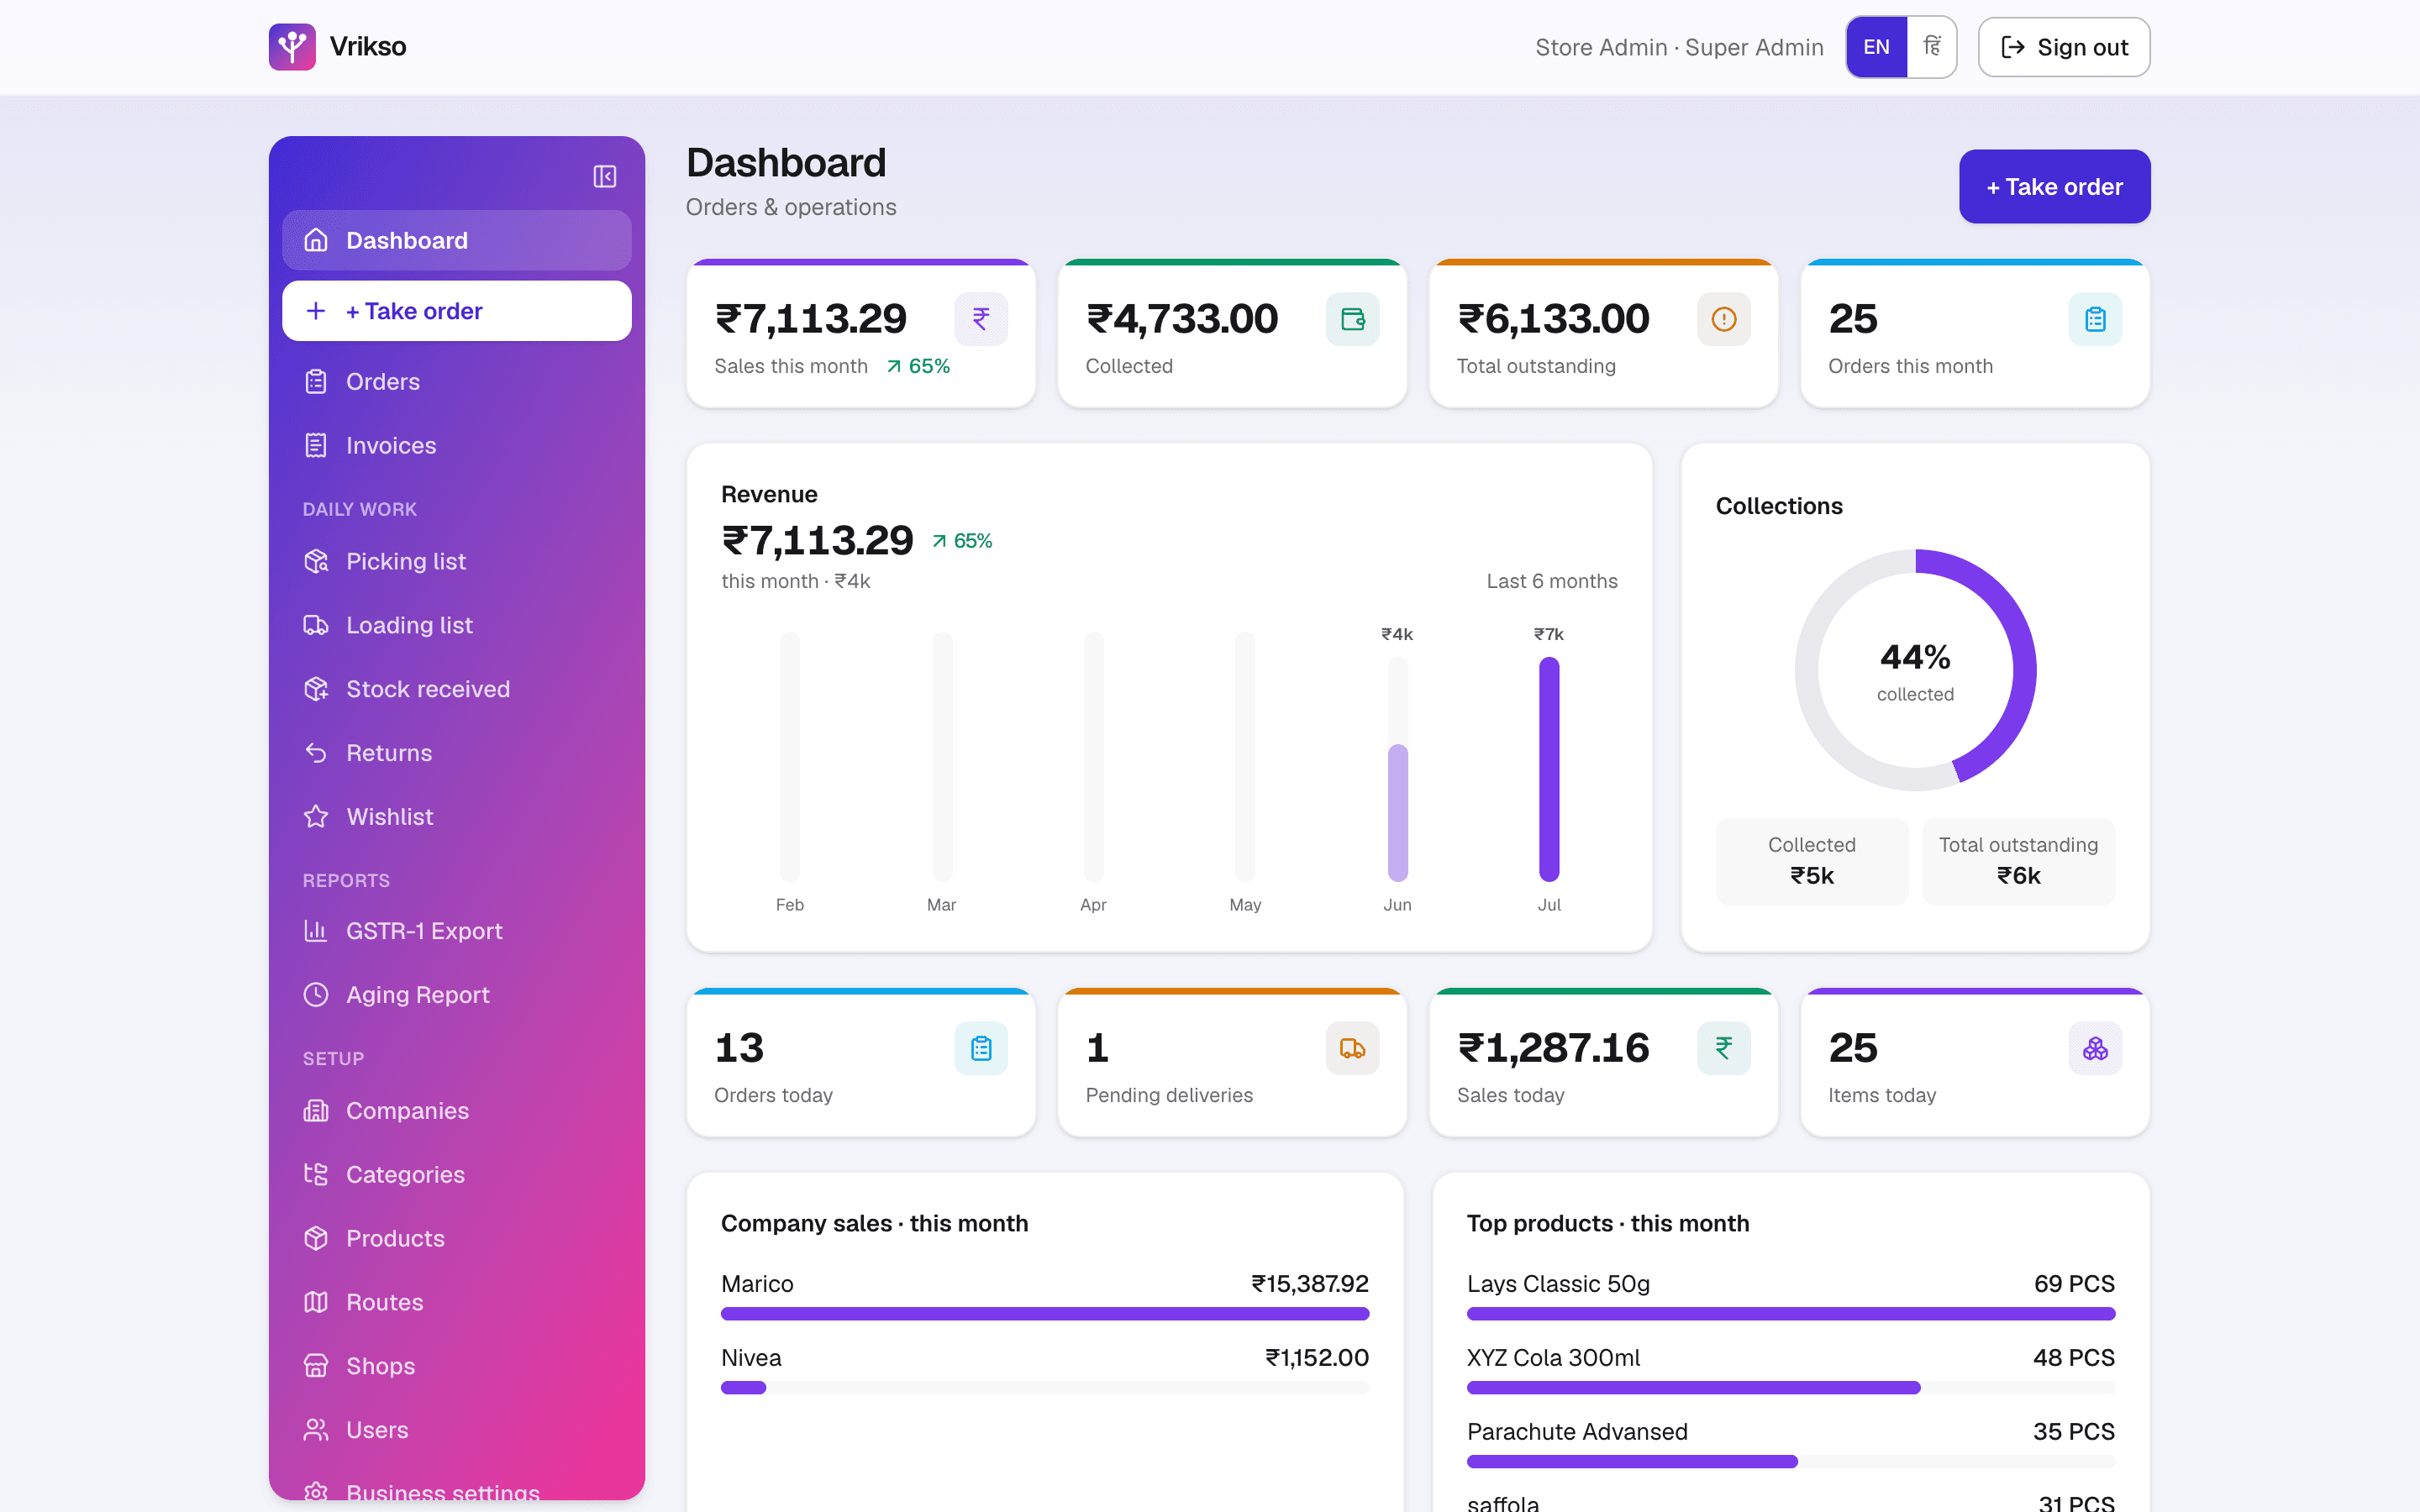Click the 65% growth indicator in Revenue

click(962, 541)
